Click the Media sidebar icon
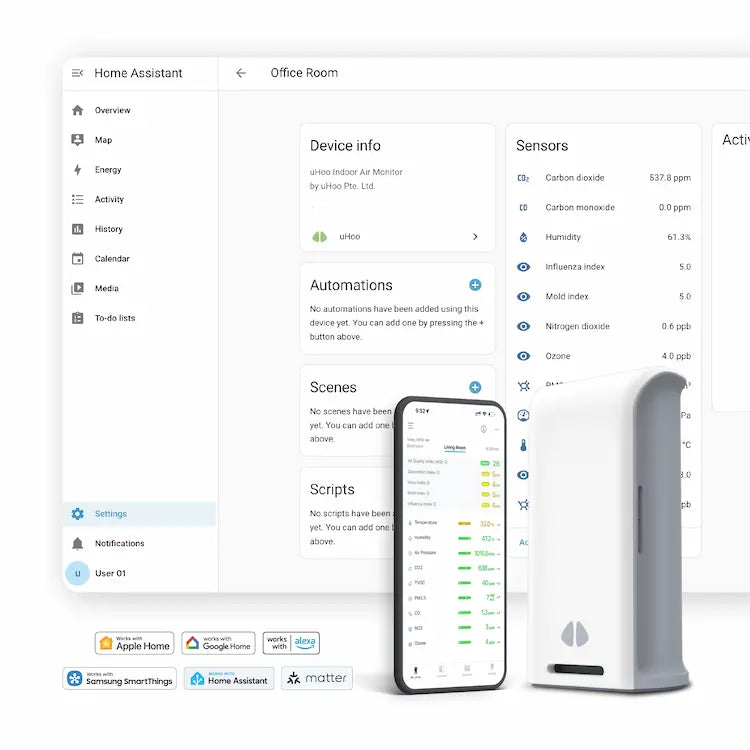Viewport: 750px width, 750px height. click(x=77, y=288)
